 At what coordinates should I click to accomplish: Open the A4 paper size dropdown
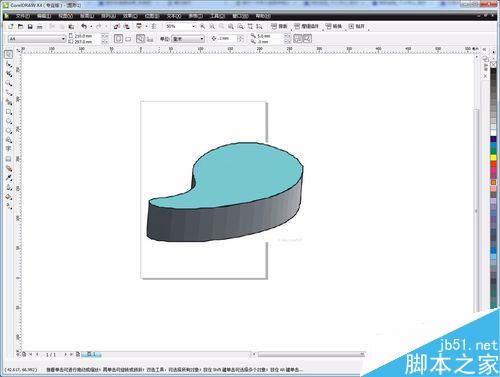pos(63,39)
